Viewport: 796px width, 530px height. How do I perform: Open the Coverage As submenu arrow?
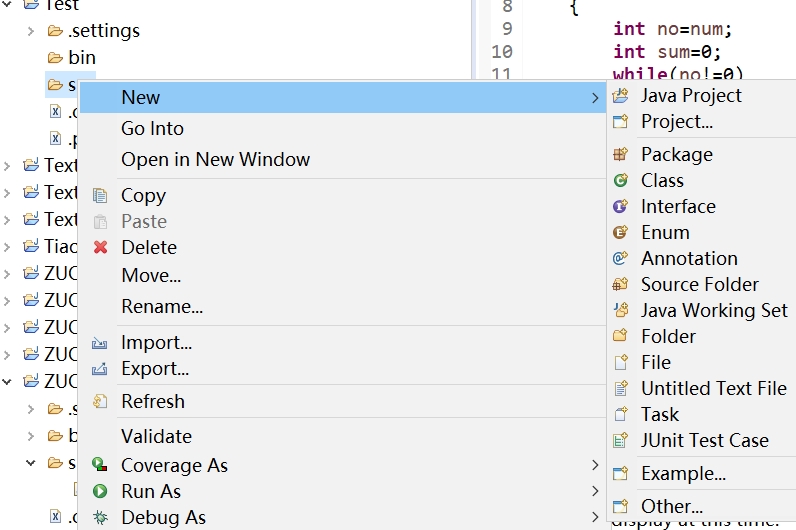(596, 466)
